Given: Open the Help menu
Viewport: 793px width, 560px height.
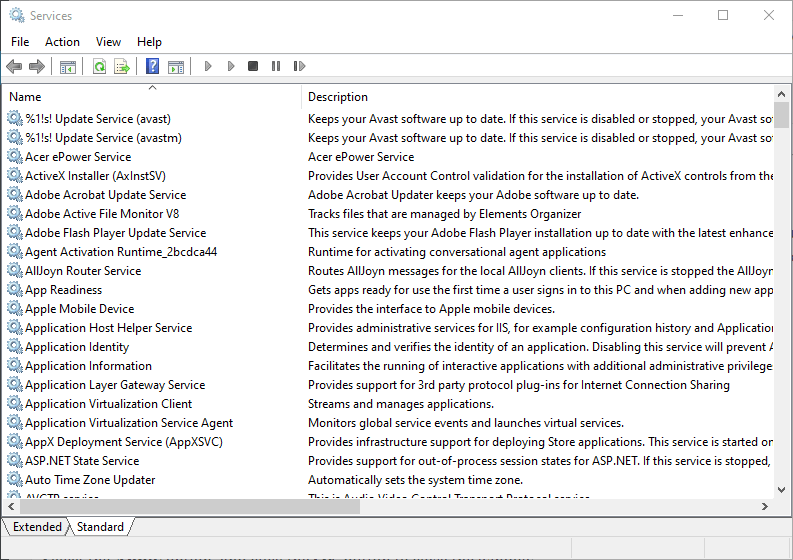Looking at the screenshot, I should pyautogui.click(x=149, y=42).
